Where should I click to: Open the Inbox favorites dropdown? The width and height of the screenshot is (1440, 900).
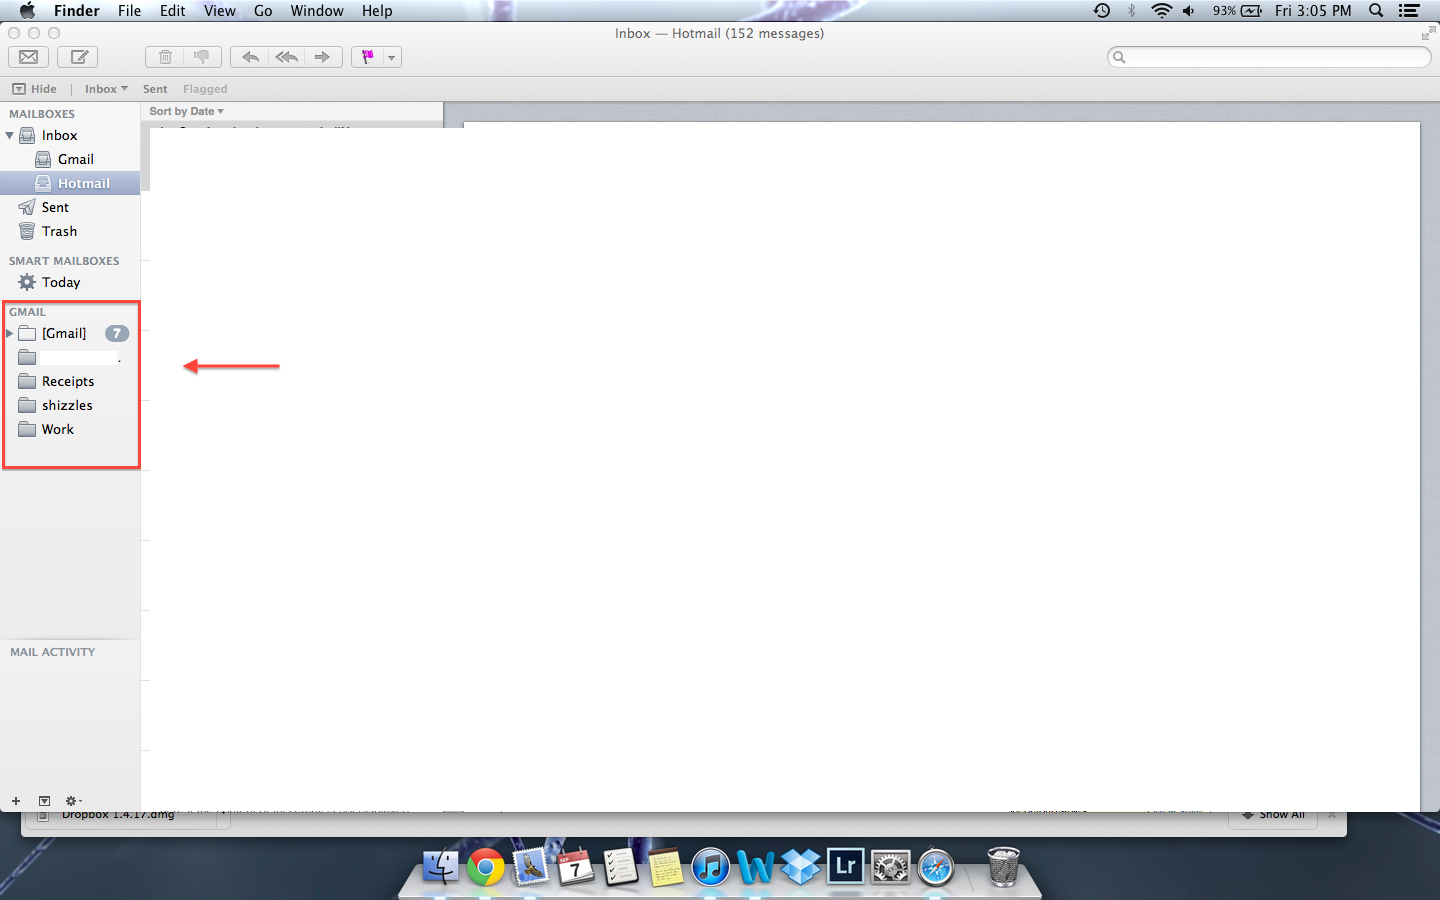point(106,89)
